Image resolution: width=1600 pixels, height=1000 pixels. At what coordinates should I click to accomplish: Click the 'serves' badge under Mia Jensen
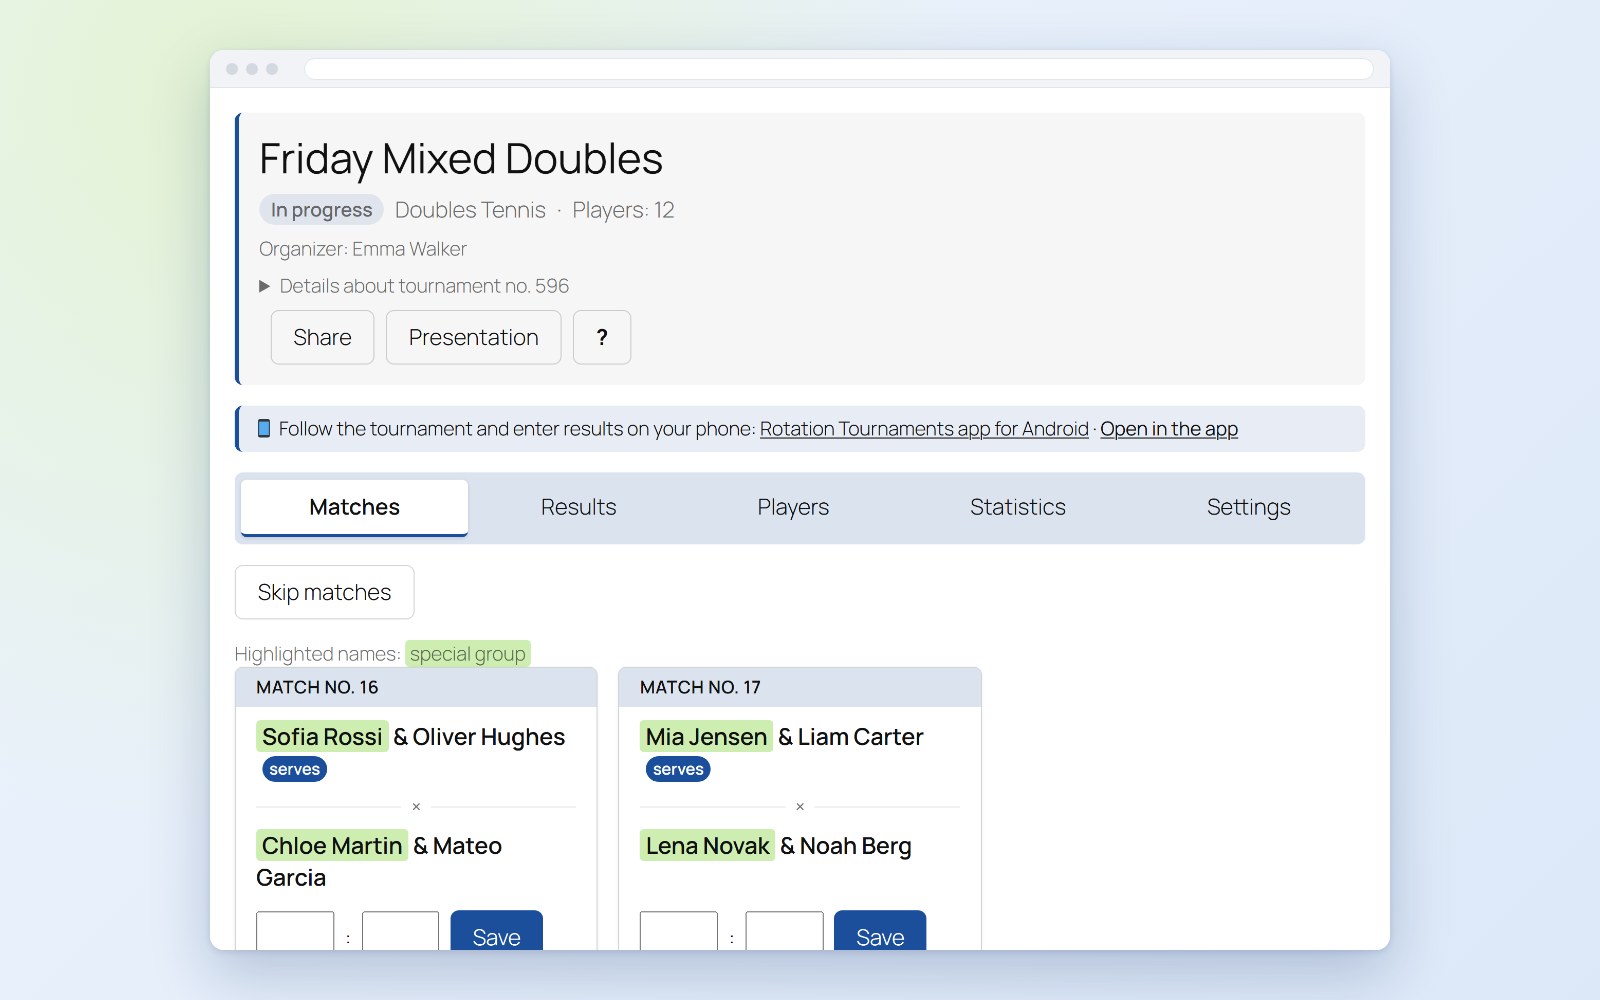[x=678, y=769]
